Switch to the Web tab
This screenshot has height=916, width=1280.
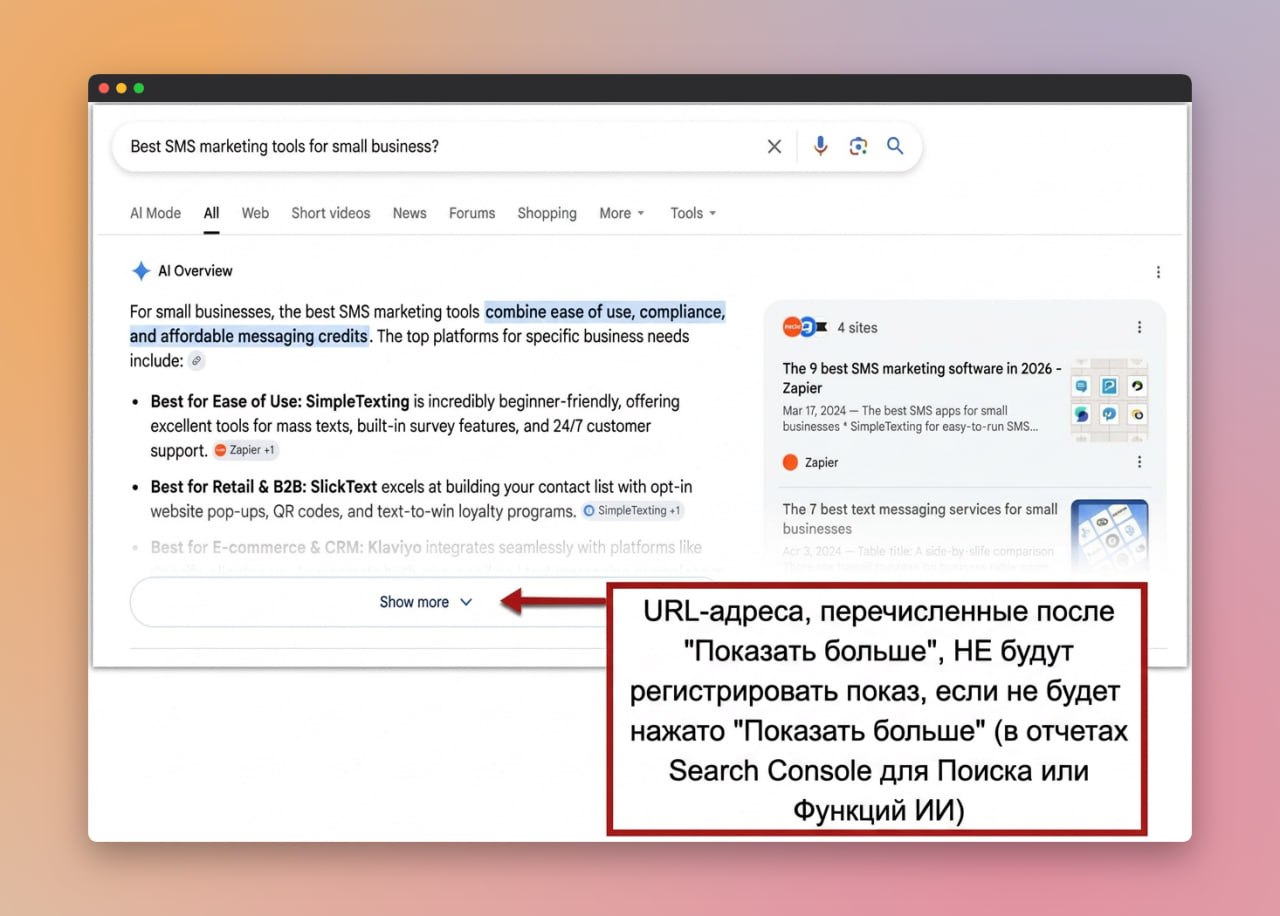click(255, 213)
